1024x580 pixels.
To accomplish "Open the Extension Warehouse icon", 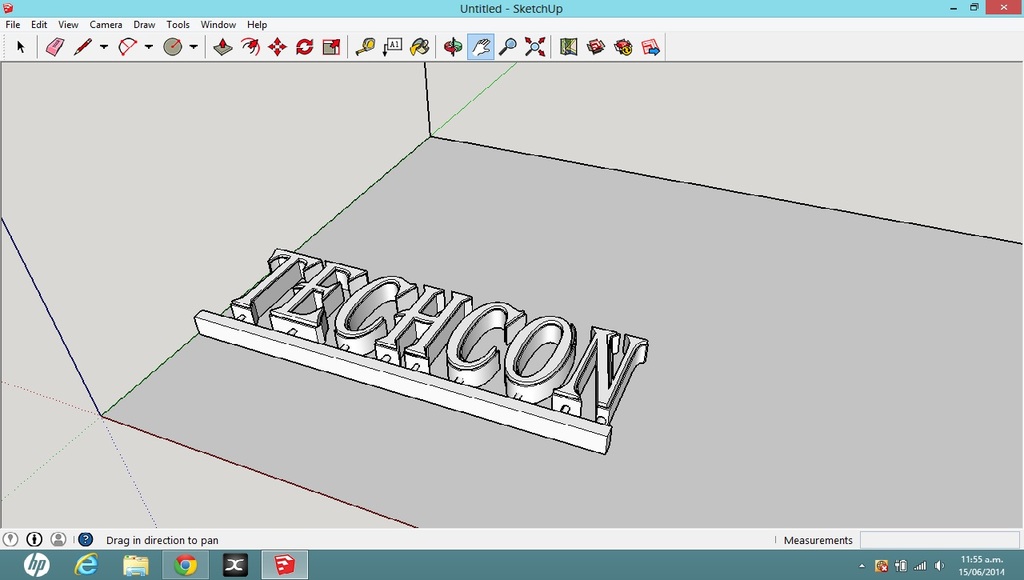I will pos(623,47).
